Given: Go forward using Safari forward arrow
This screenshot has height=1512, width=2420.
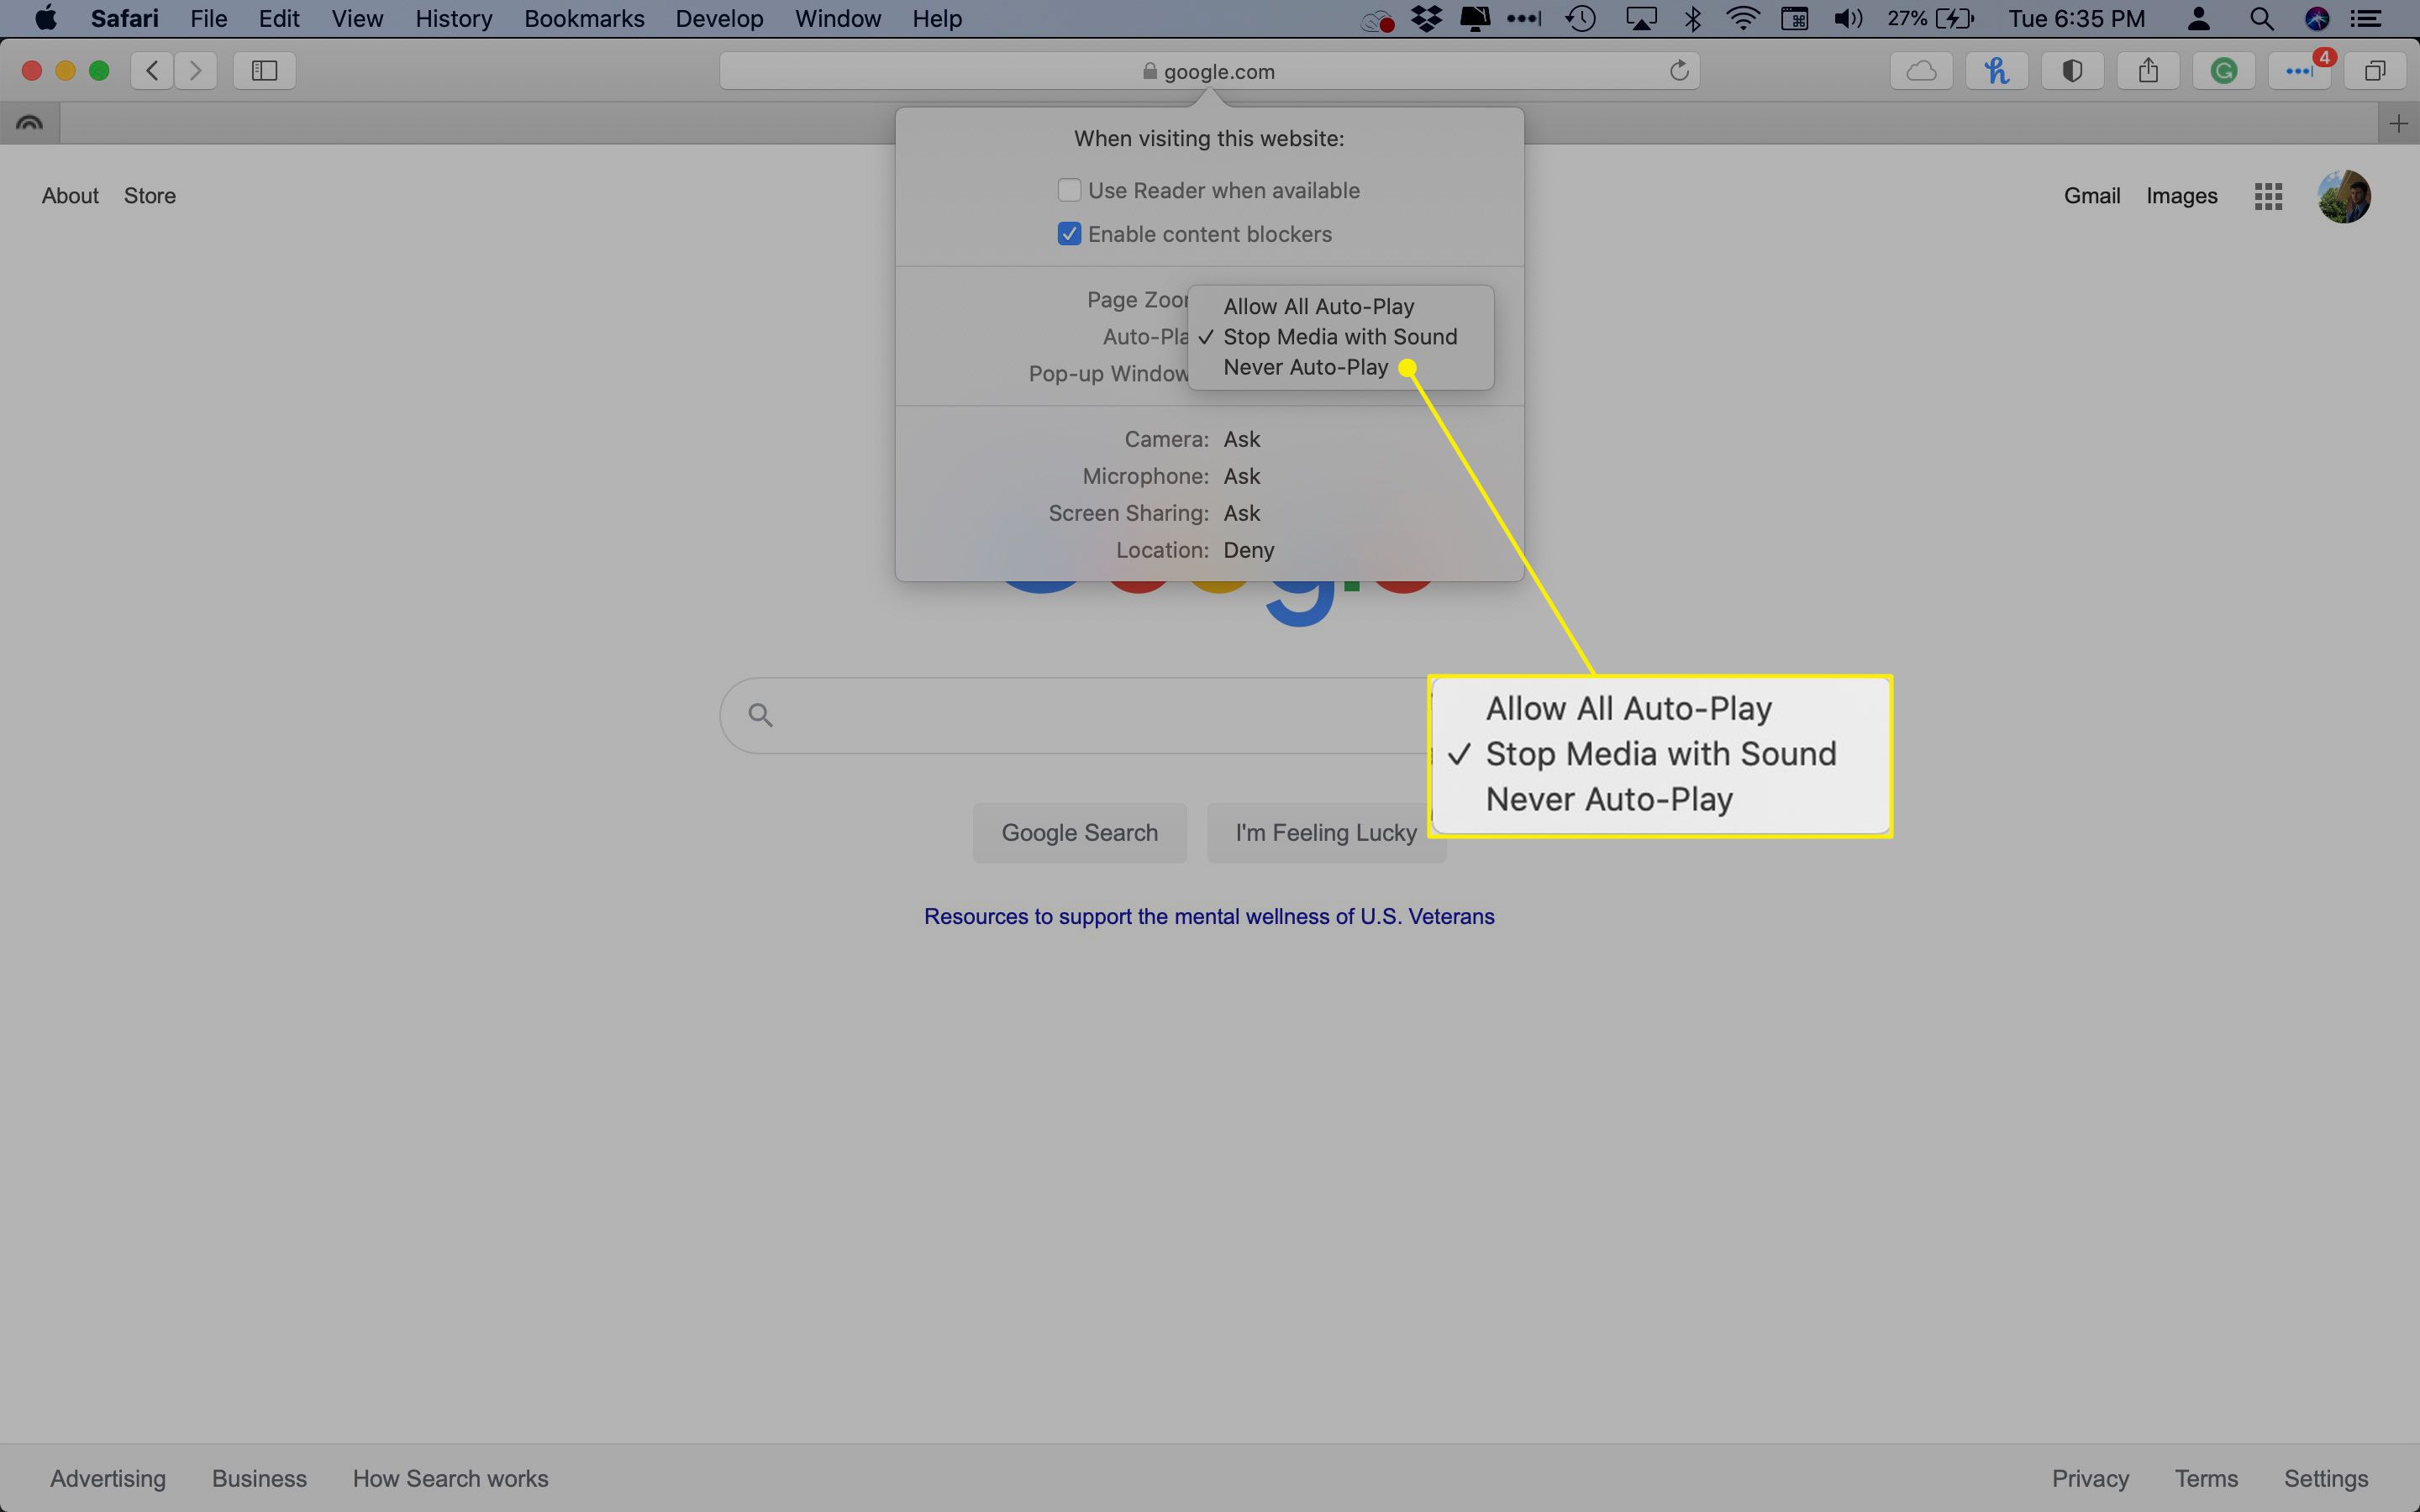Looking at the screenshot, I should pos(195,70).
